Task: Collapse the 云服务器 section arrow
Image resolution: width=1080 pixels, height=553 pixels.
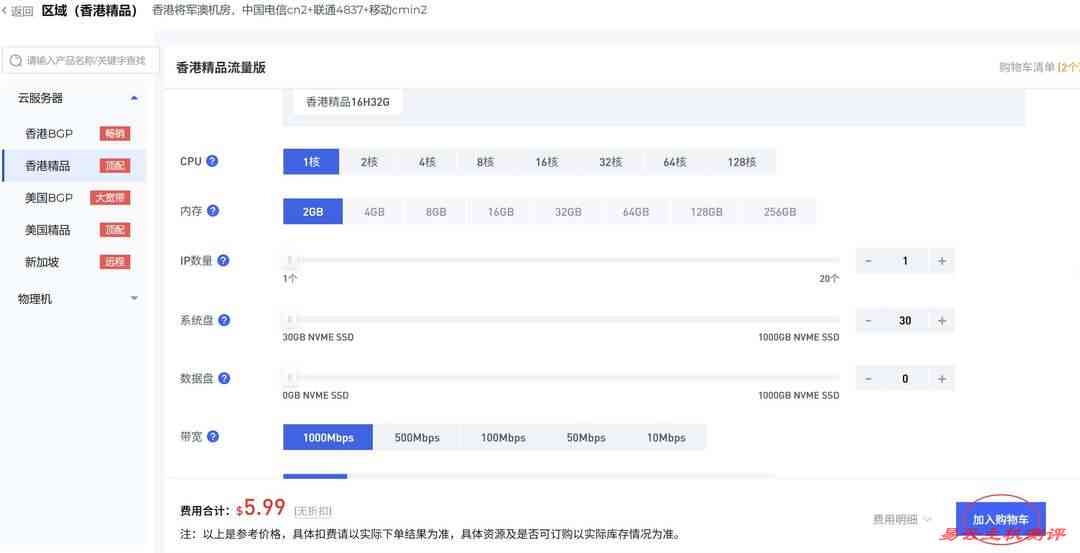Action: coord(134,98)
